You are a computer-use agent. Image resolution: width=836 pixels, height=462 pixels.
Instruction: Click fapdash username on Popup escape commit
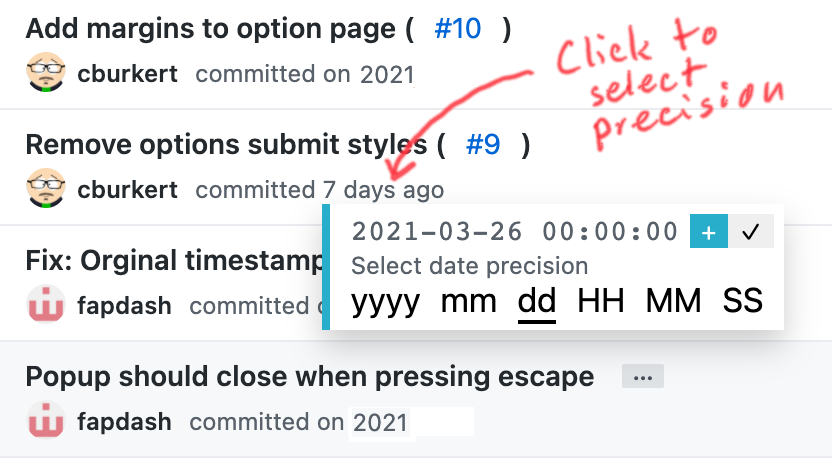pyautogui.click(x=124, y=422)
